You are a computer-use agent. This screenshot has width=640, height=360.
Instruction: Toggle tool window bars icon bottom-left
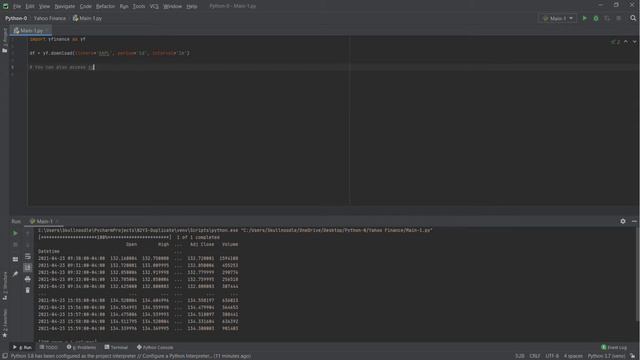(4, 356)
